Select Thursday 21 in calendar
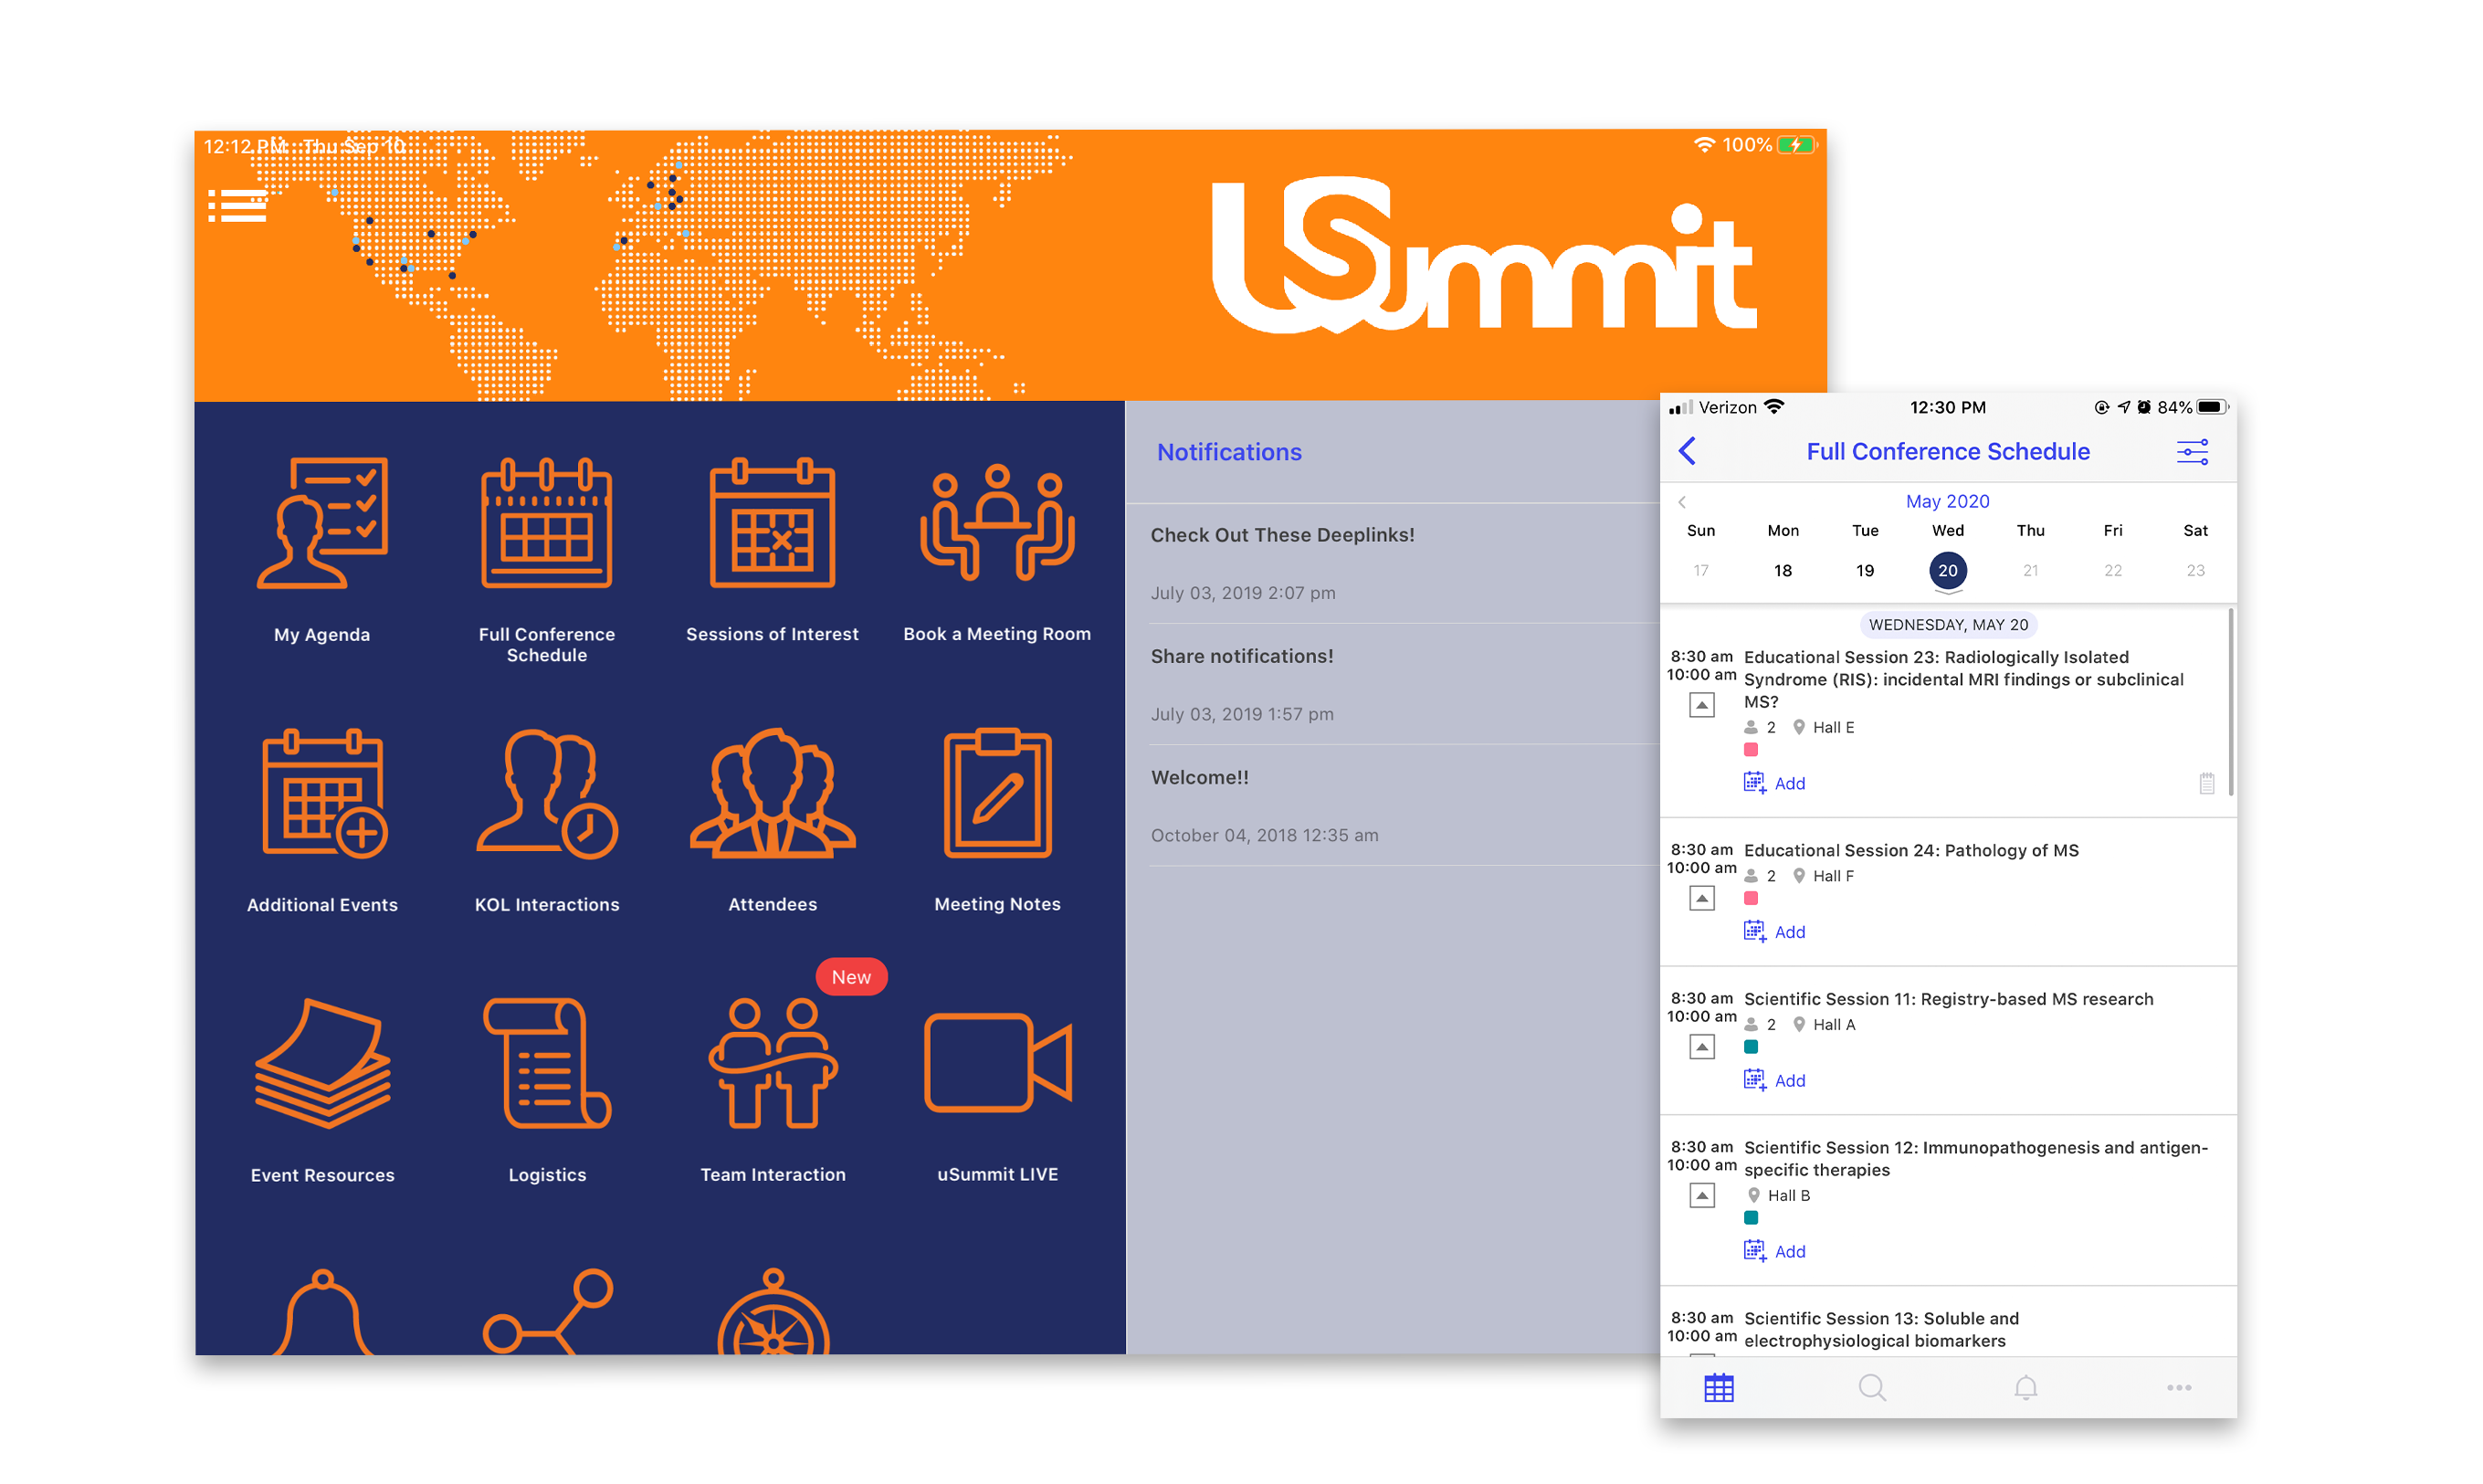The width and height of the screenshot is (2483, 1484). [2030, 571]
